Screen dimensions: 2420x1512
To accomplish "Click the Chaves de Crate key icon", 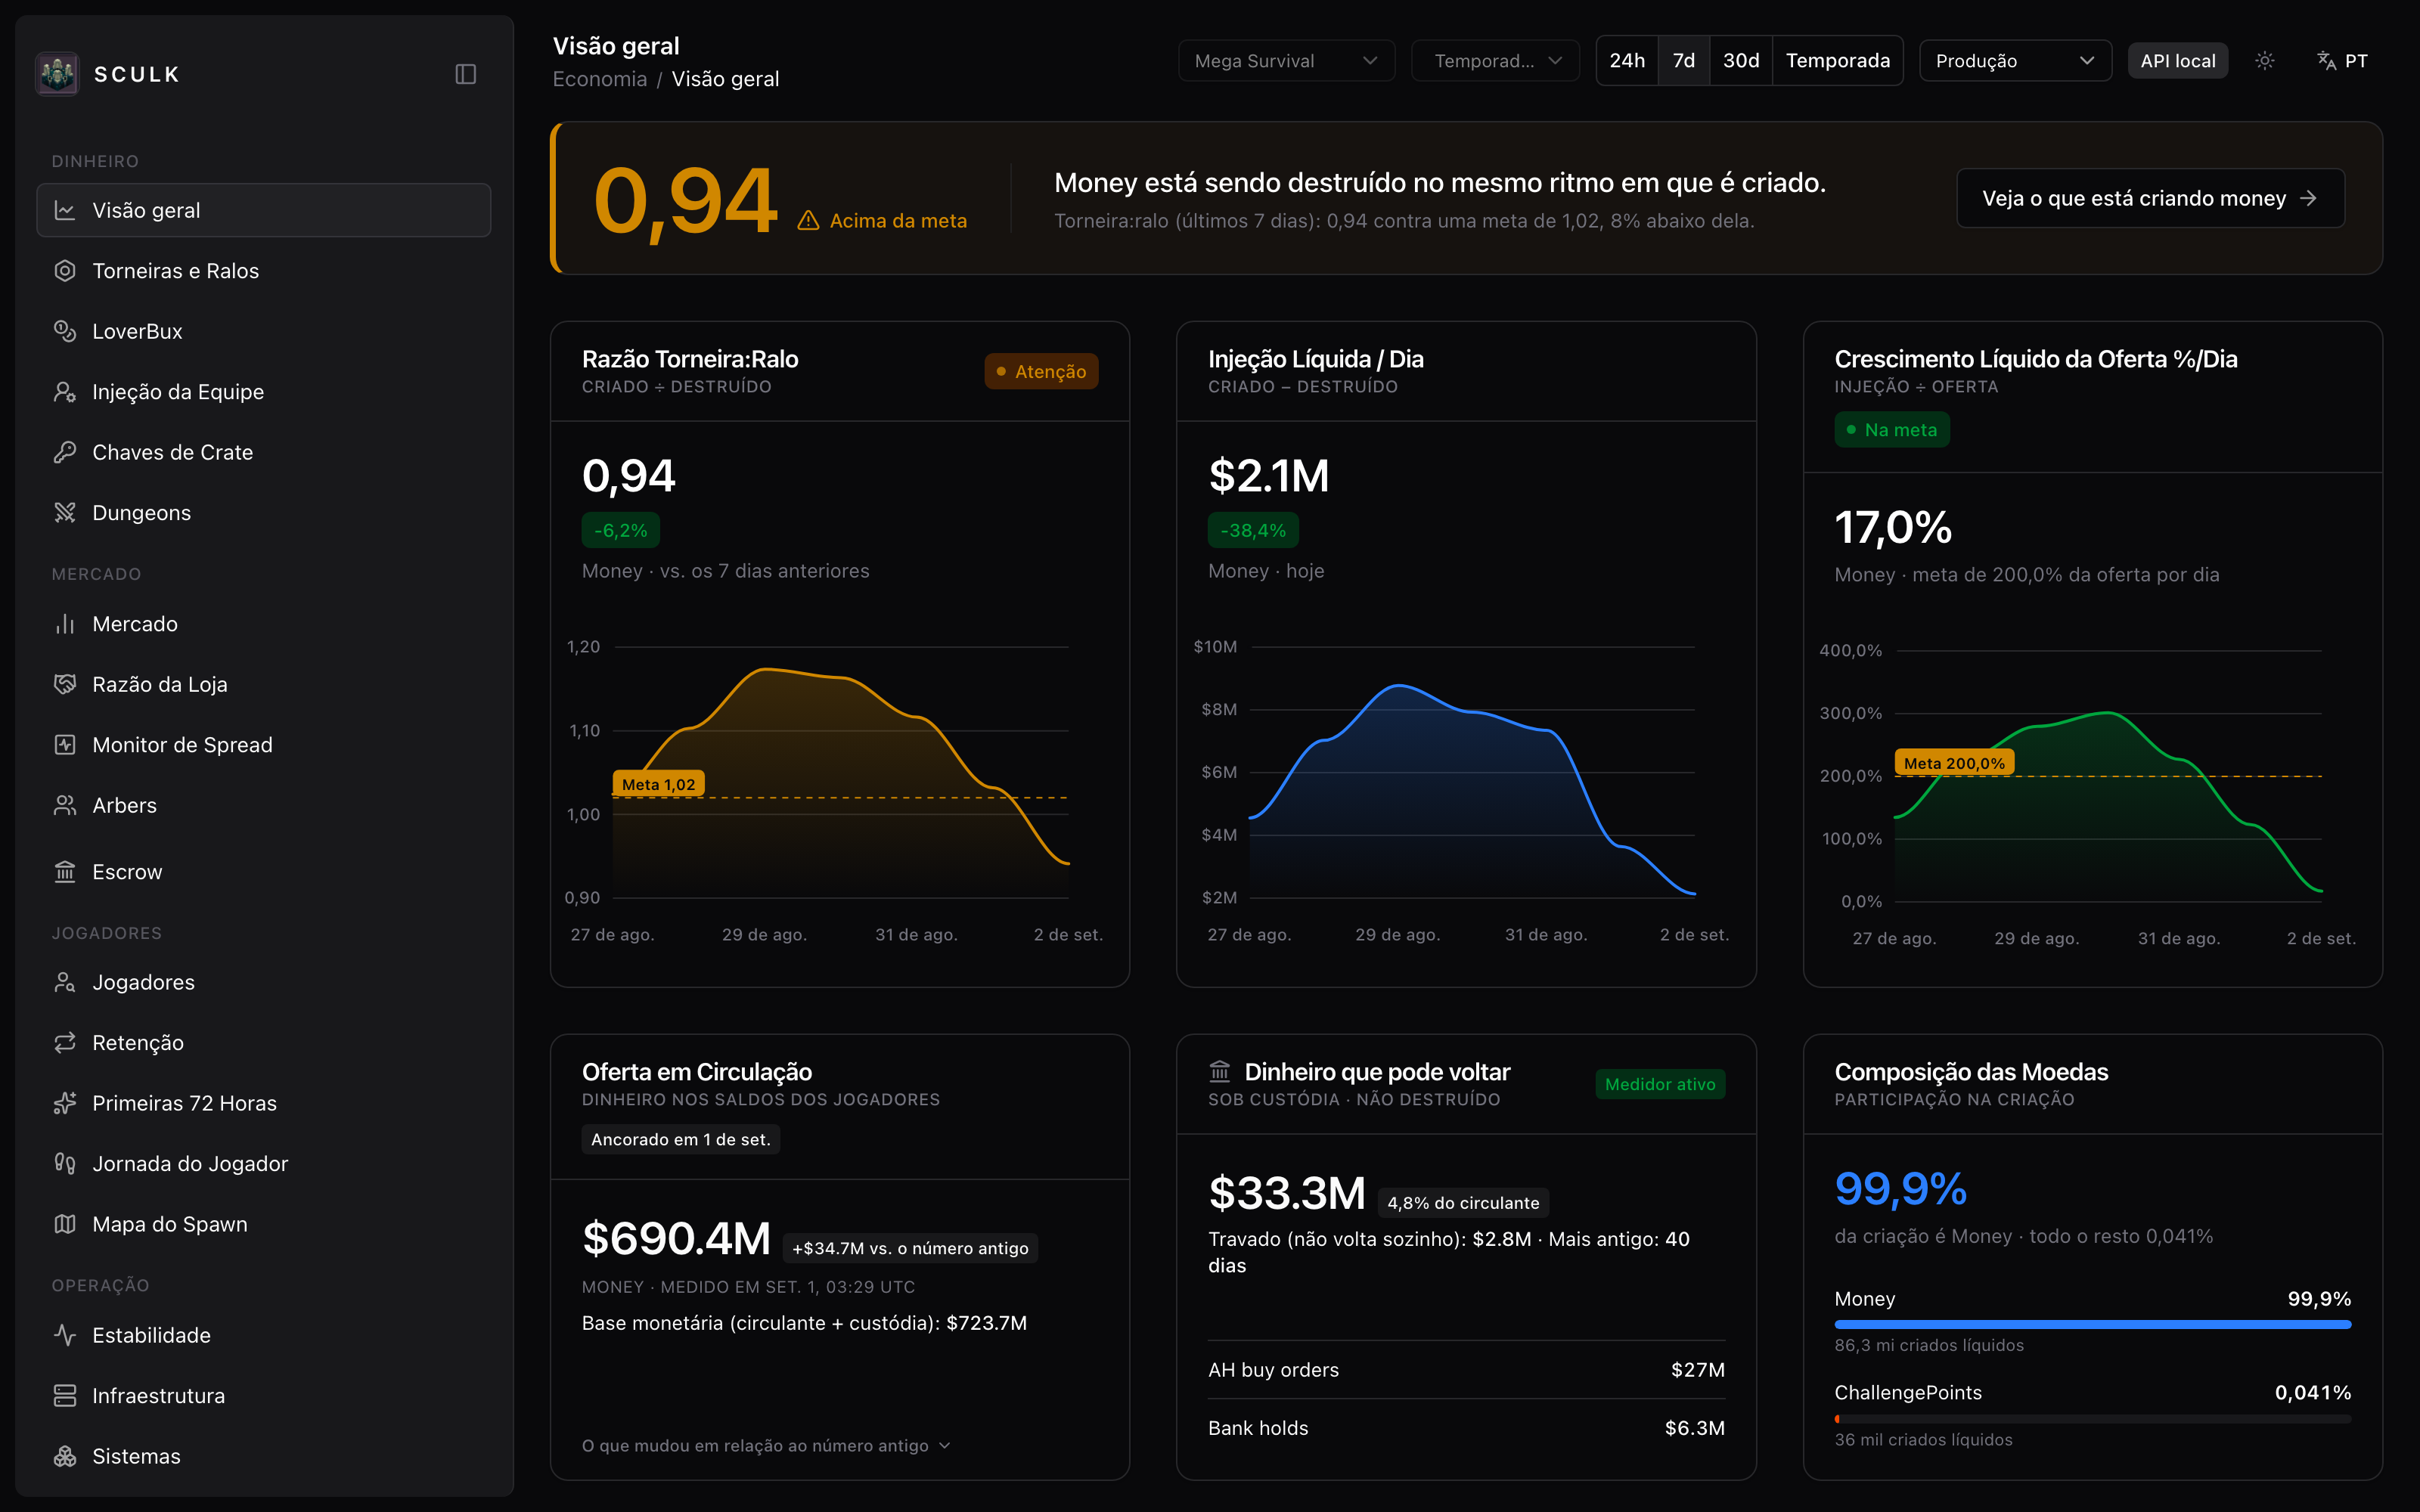I will pos(65,452).
